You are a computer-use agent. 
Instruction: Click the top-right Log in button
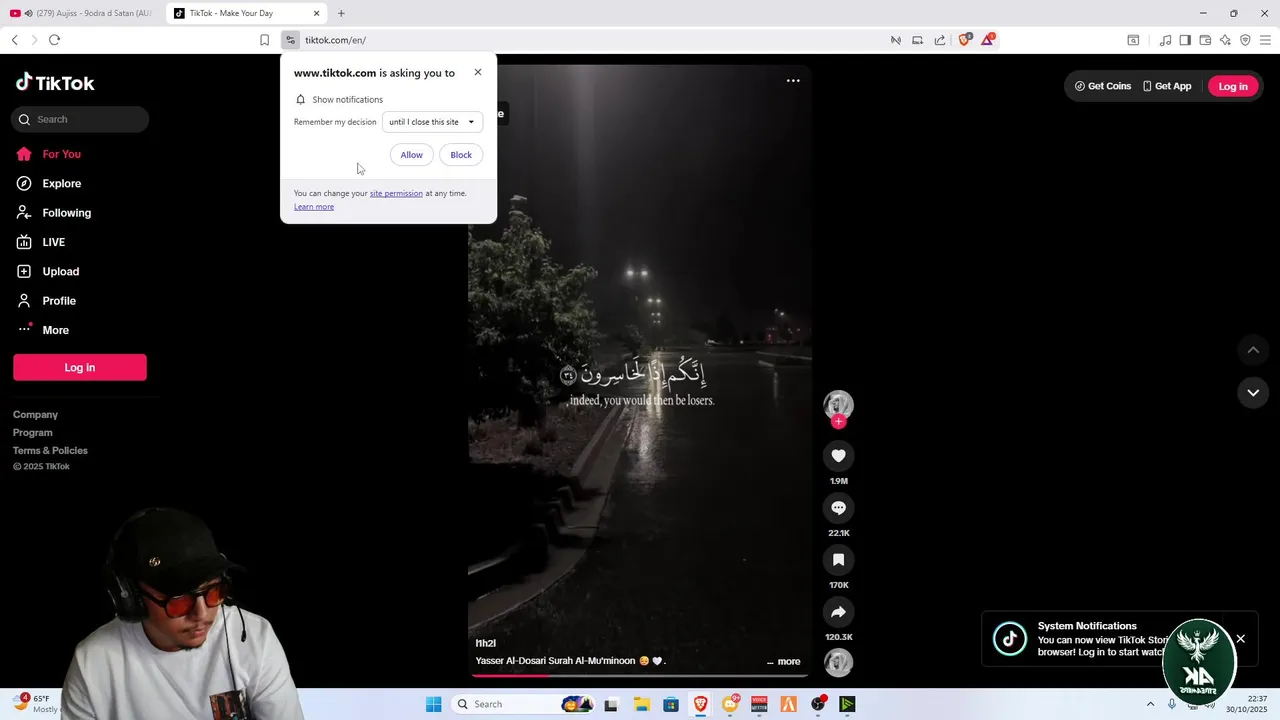click(1233, 86)
